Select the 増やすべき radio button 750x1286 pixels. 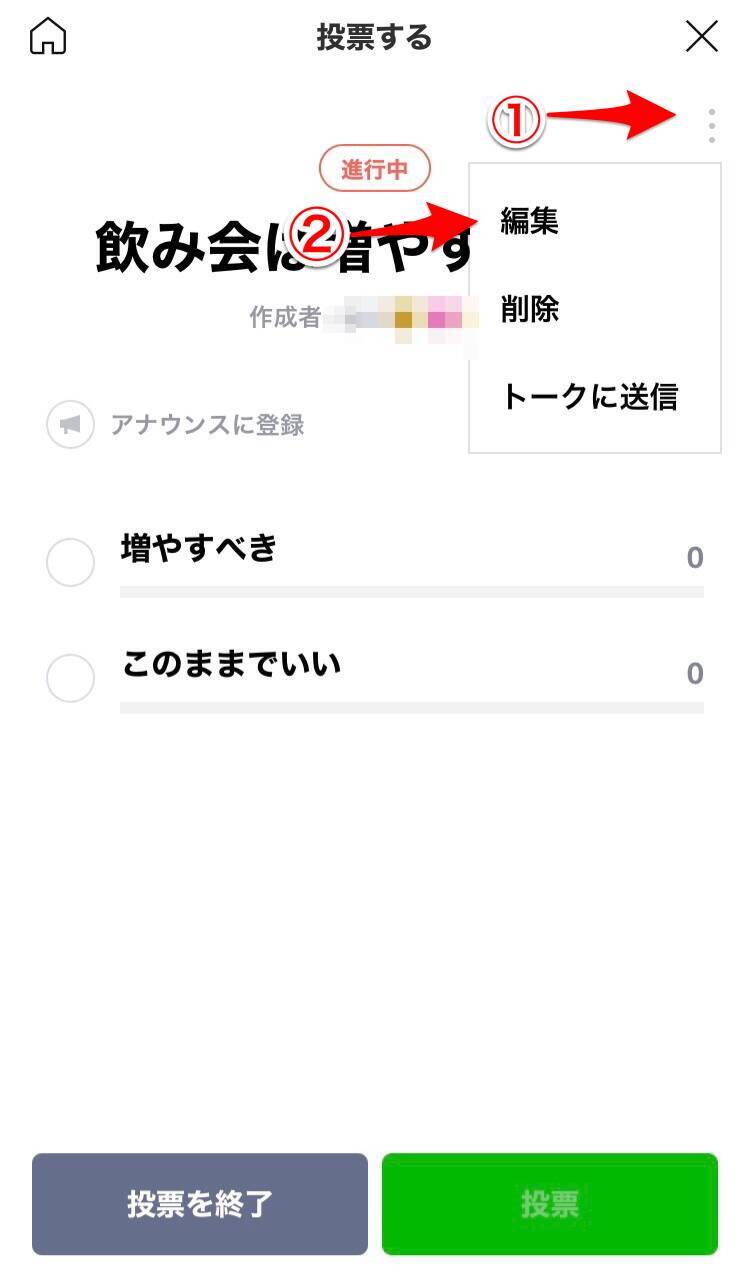coord(70,563)
